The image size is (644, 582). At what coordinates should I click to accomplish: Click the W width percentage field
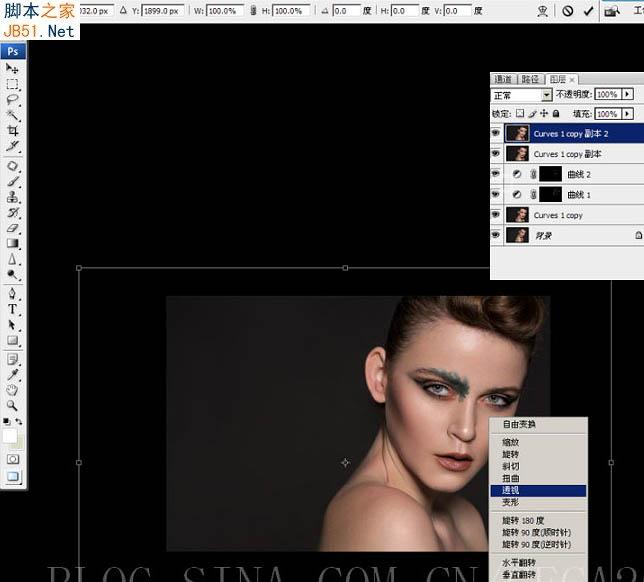(x=224, y=11)
